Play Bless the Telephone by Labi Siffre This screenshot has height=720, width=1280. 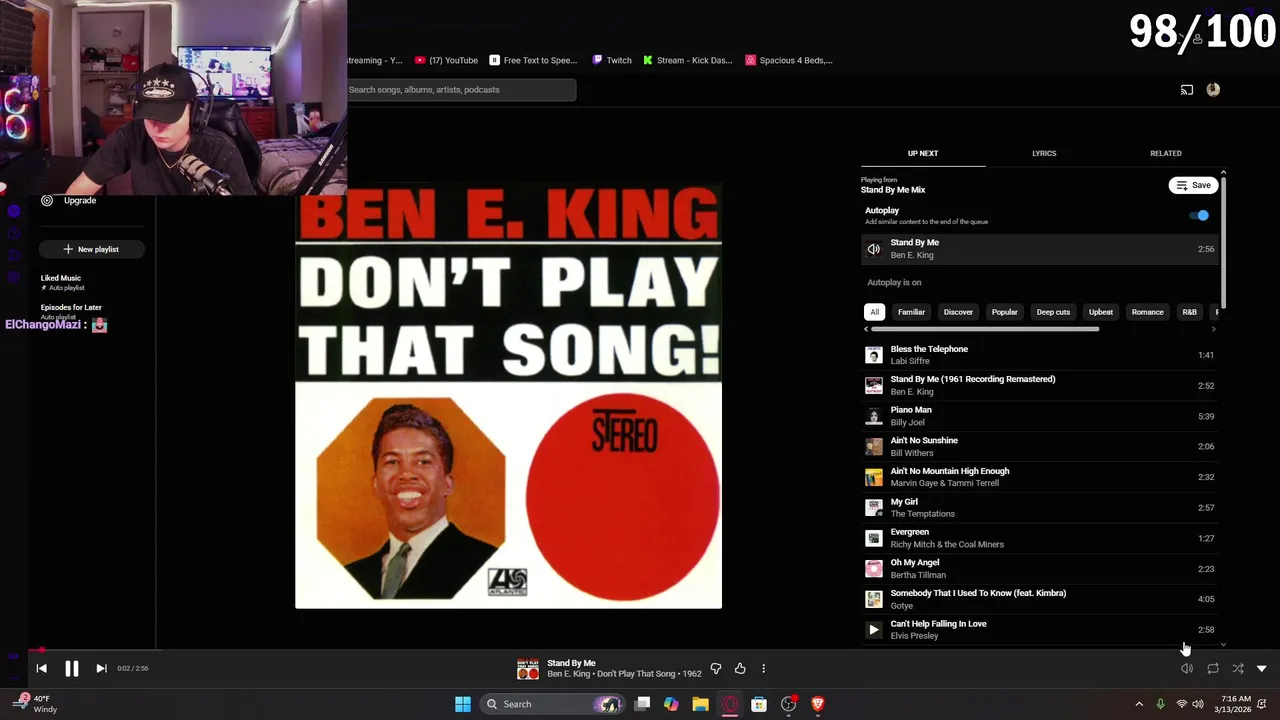(1040, 355)
